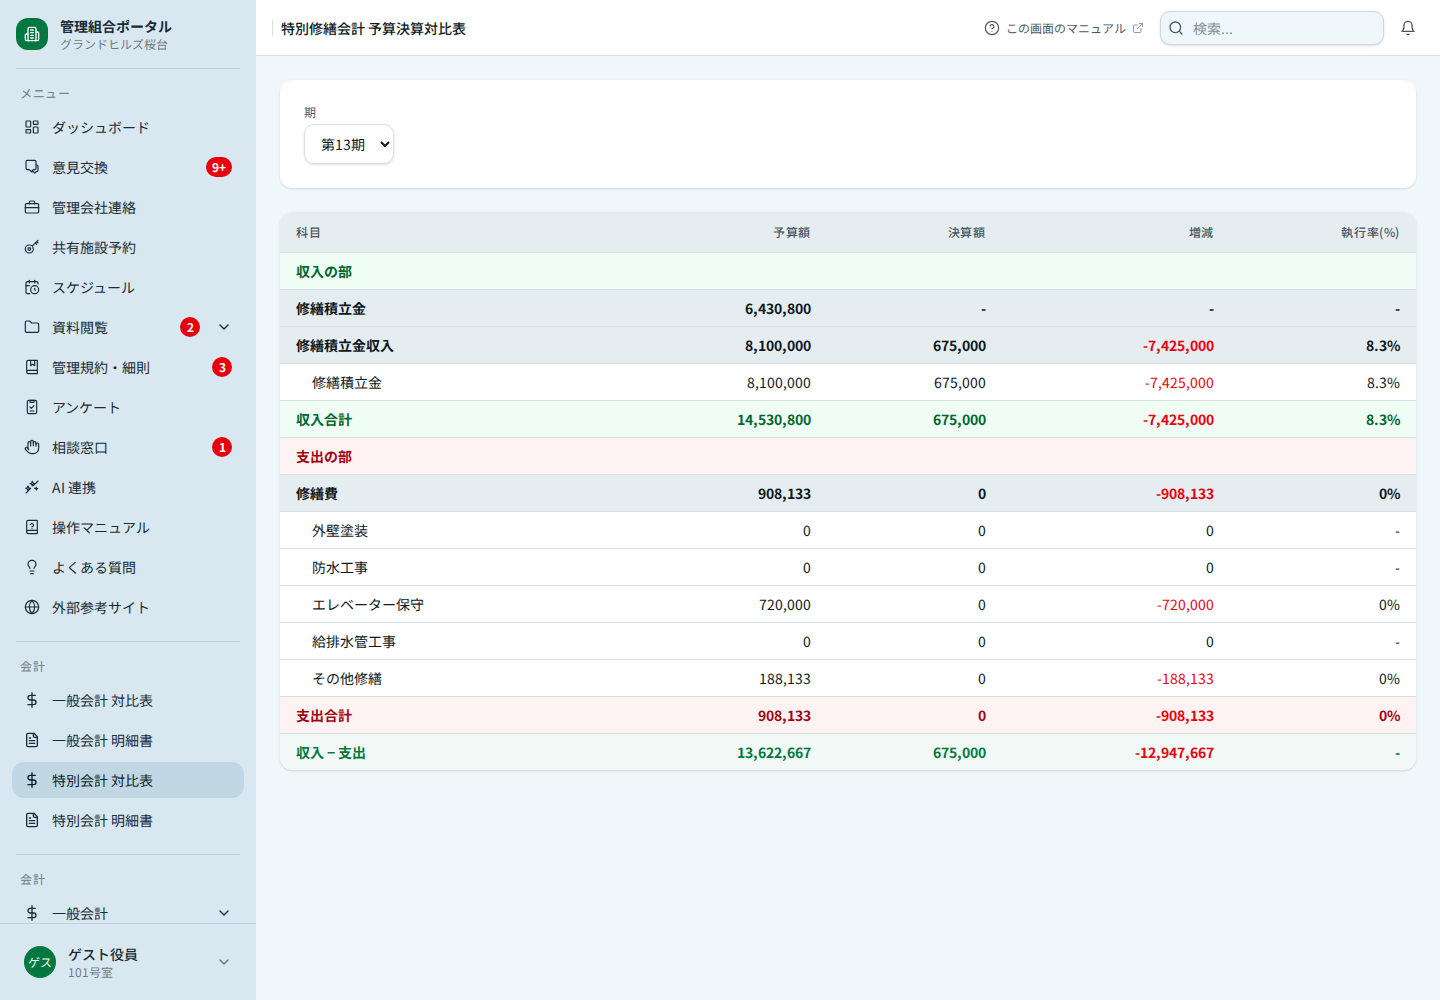This screenshot has width=1440, height=1000.
Task: Open AI連携 page link
Action: (128, 487)
